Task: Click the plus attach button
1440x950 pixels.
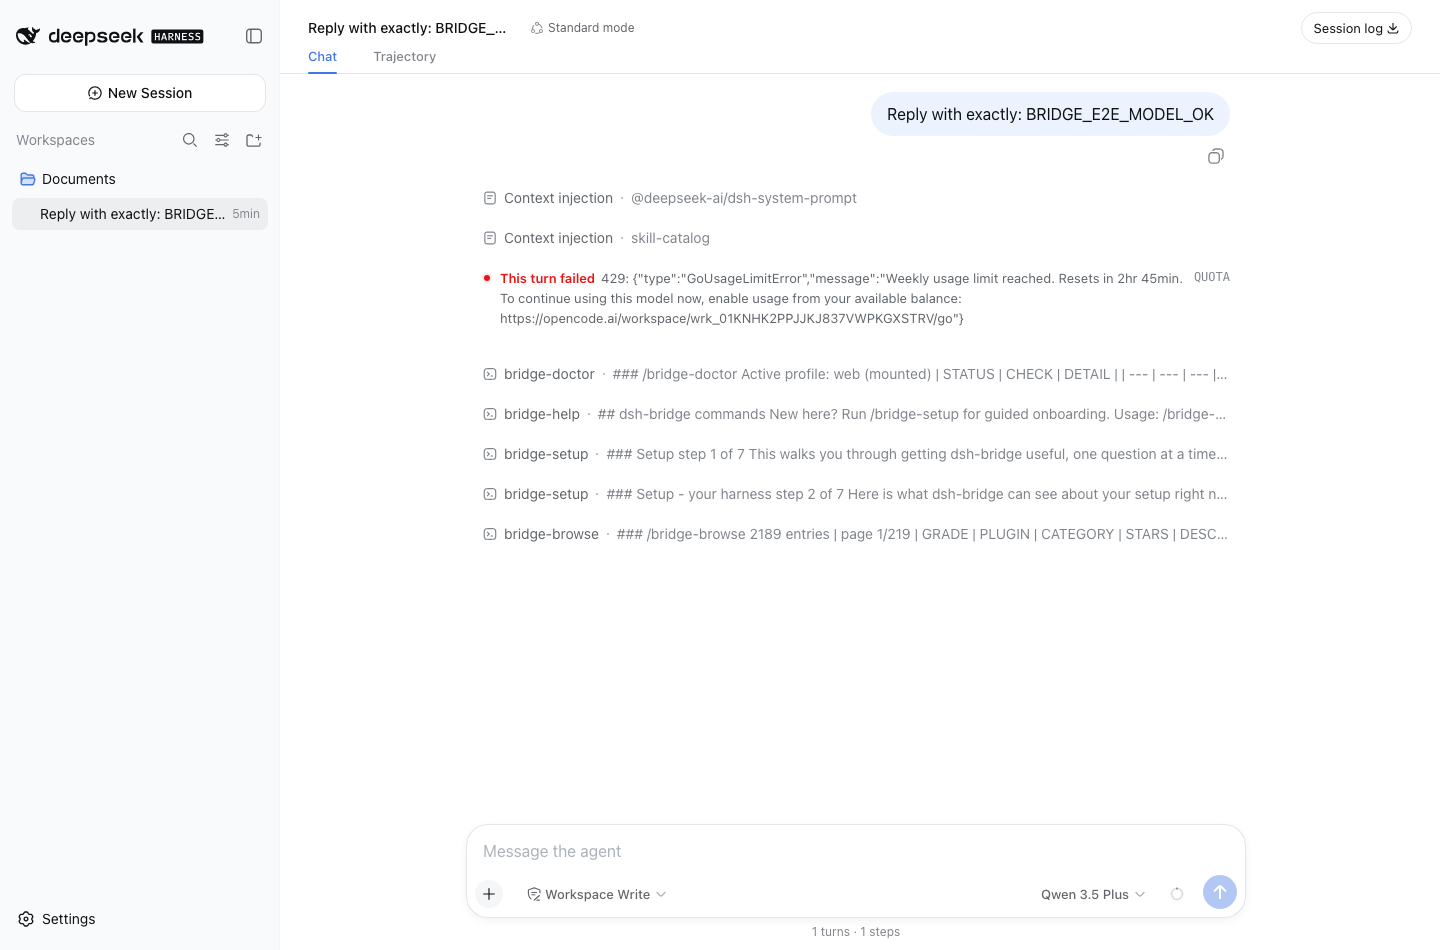Action: tap(489, 894)
